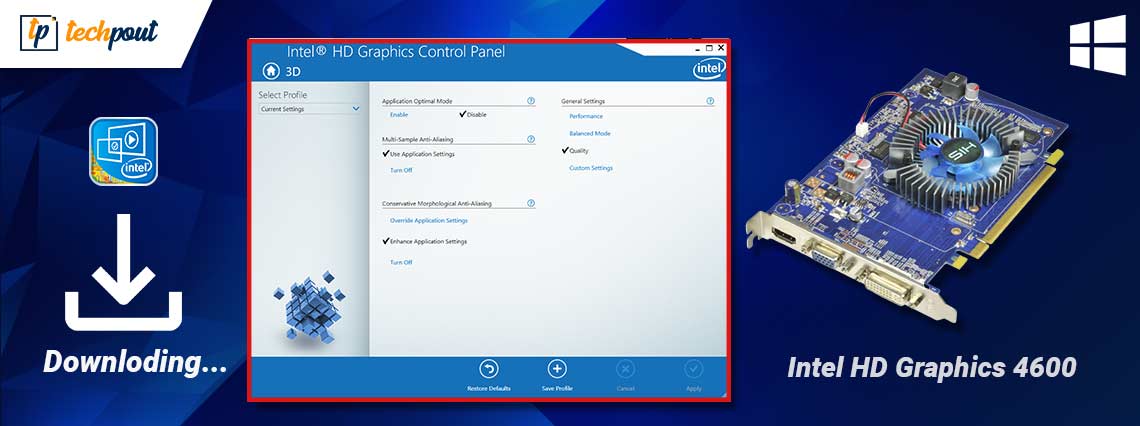The image size is (1140, 426).
Task: Minimize the Intel control panel window
Action: click(699, 49)
